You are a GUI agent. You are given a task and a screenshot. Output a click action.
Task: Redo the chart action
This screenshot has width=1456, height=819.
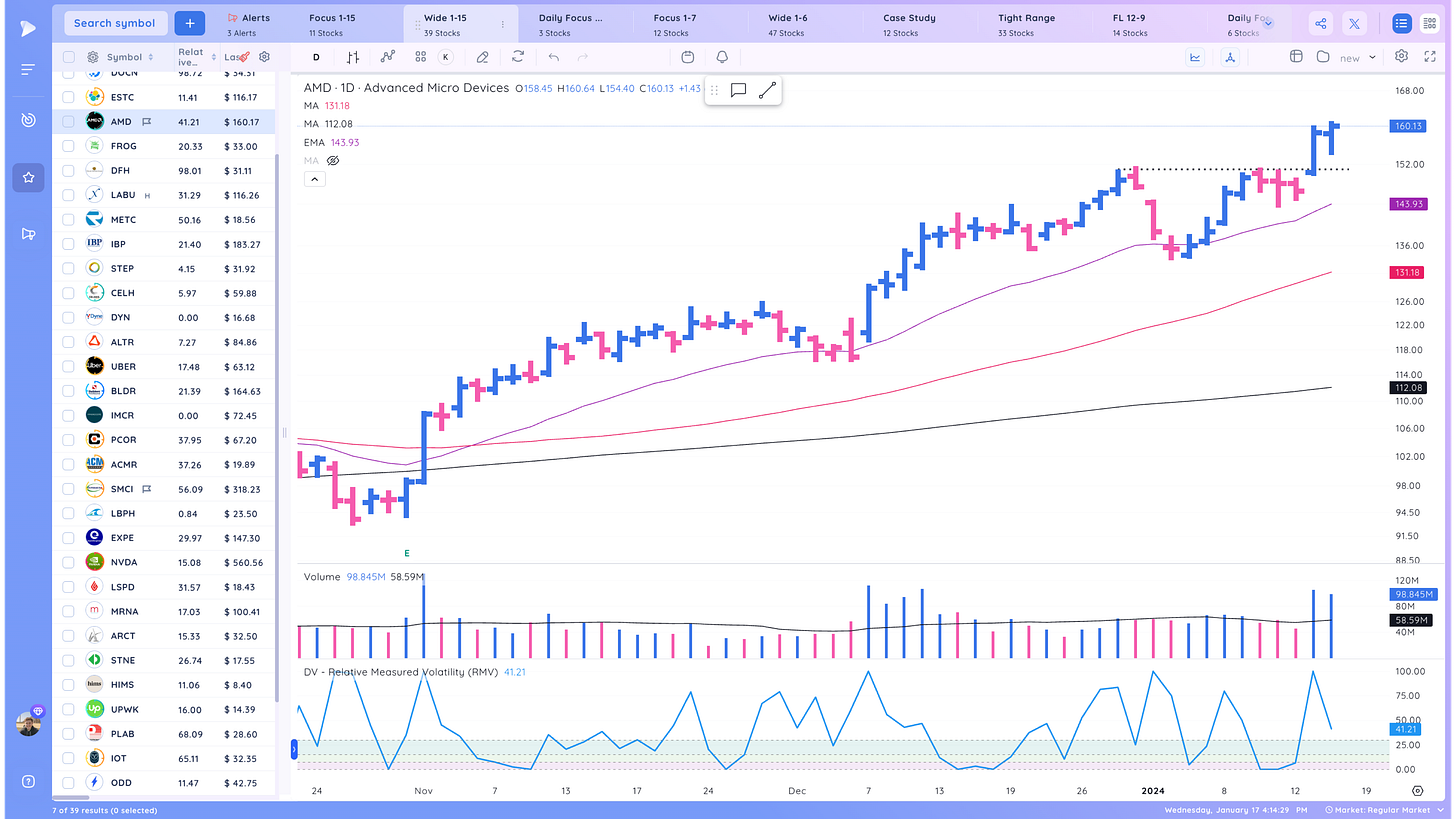pyautogui.click(x=583, y=58)
